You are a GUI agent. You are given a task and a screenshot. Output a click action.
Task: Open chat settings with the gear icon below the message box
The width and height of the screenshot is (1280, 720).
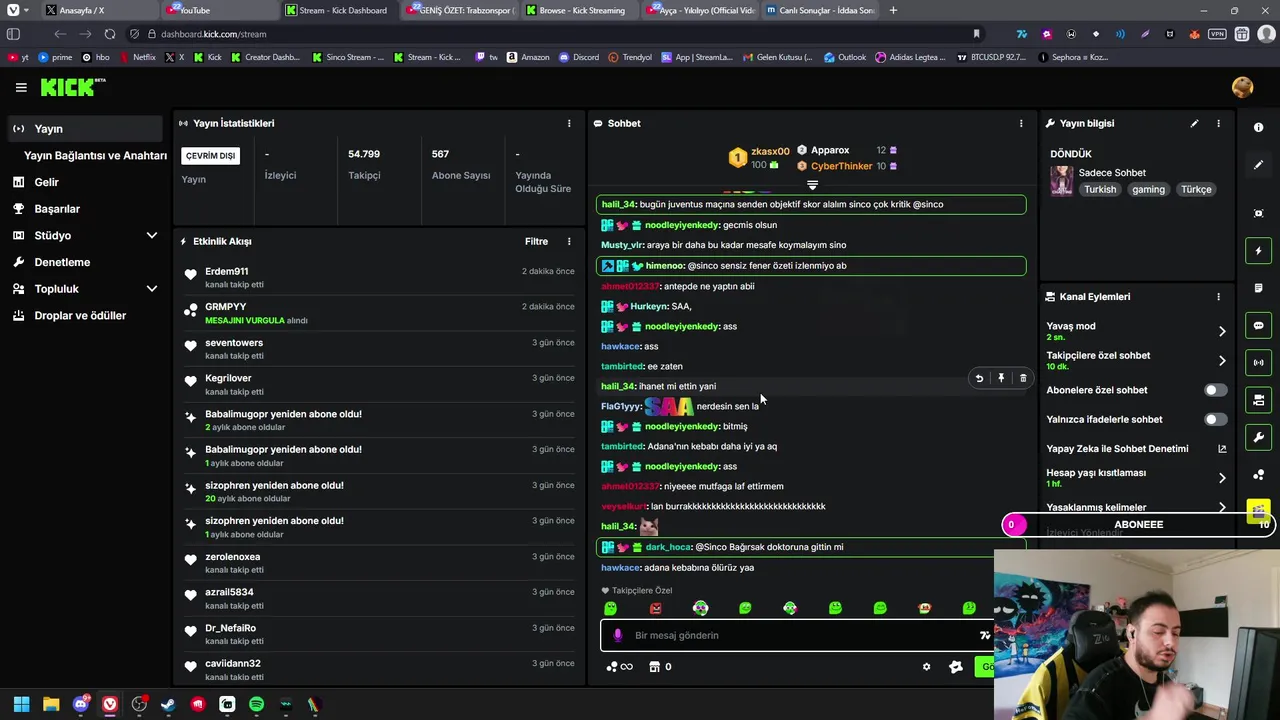point(926,667)
